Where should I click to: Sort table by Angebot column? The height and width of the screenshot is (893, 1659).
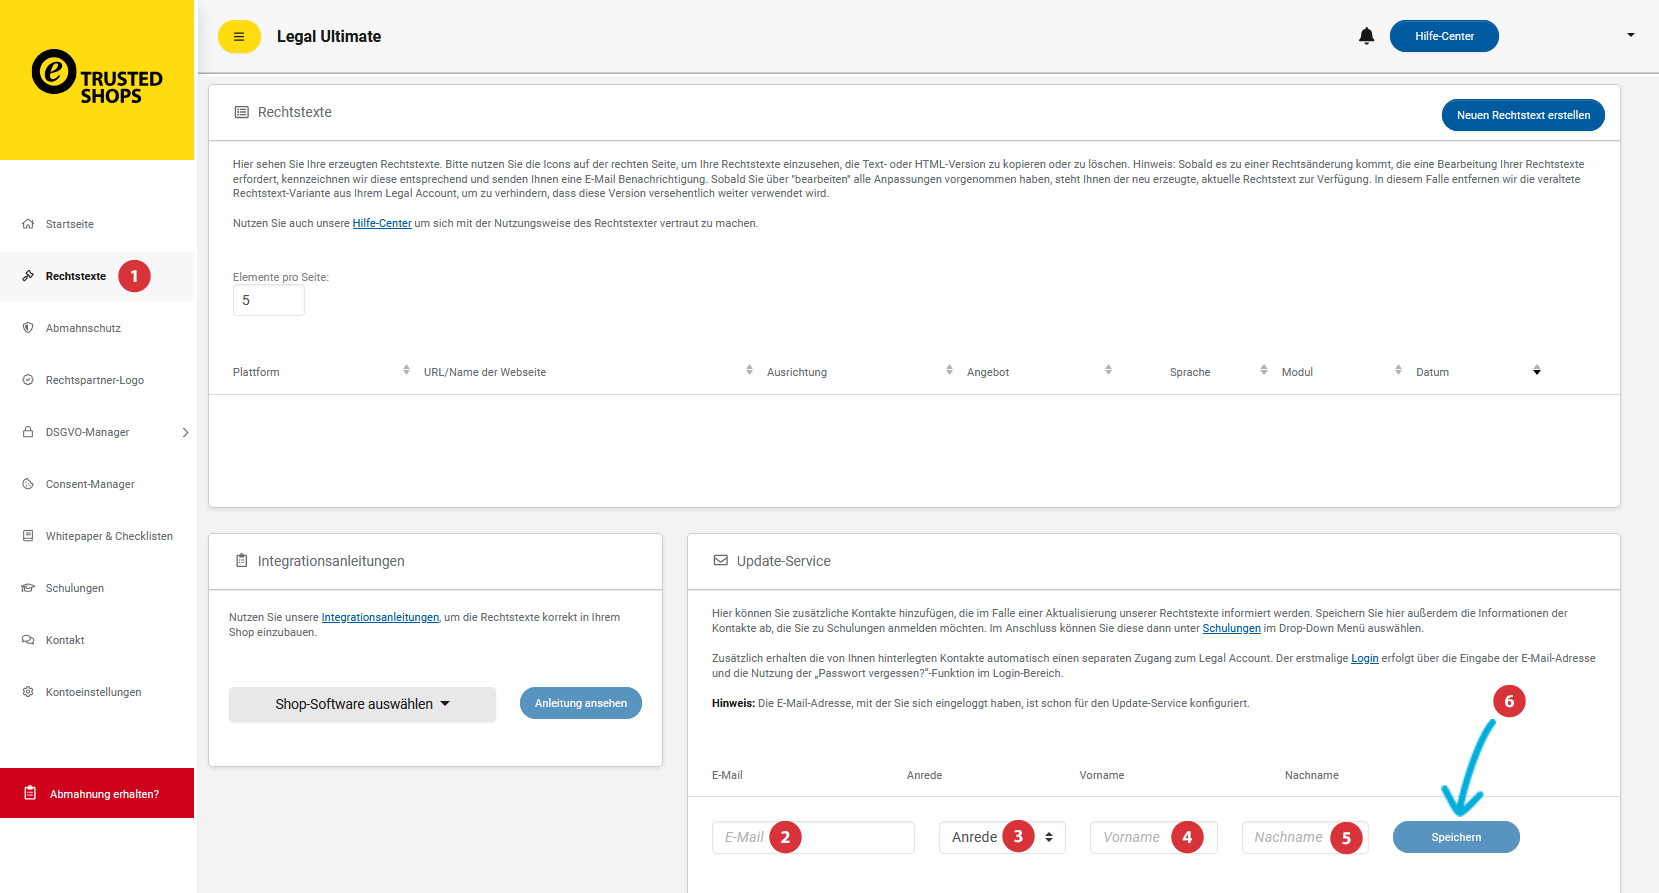pos(1108,370)
